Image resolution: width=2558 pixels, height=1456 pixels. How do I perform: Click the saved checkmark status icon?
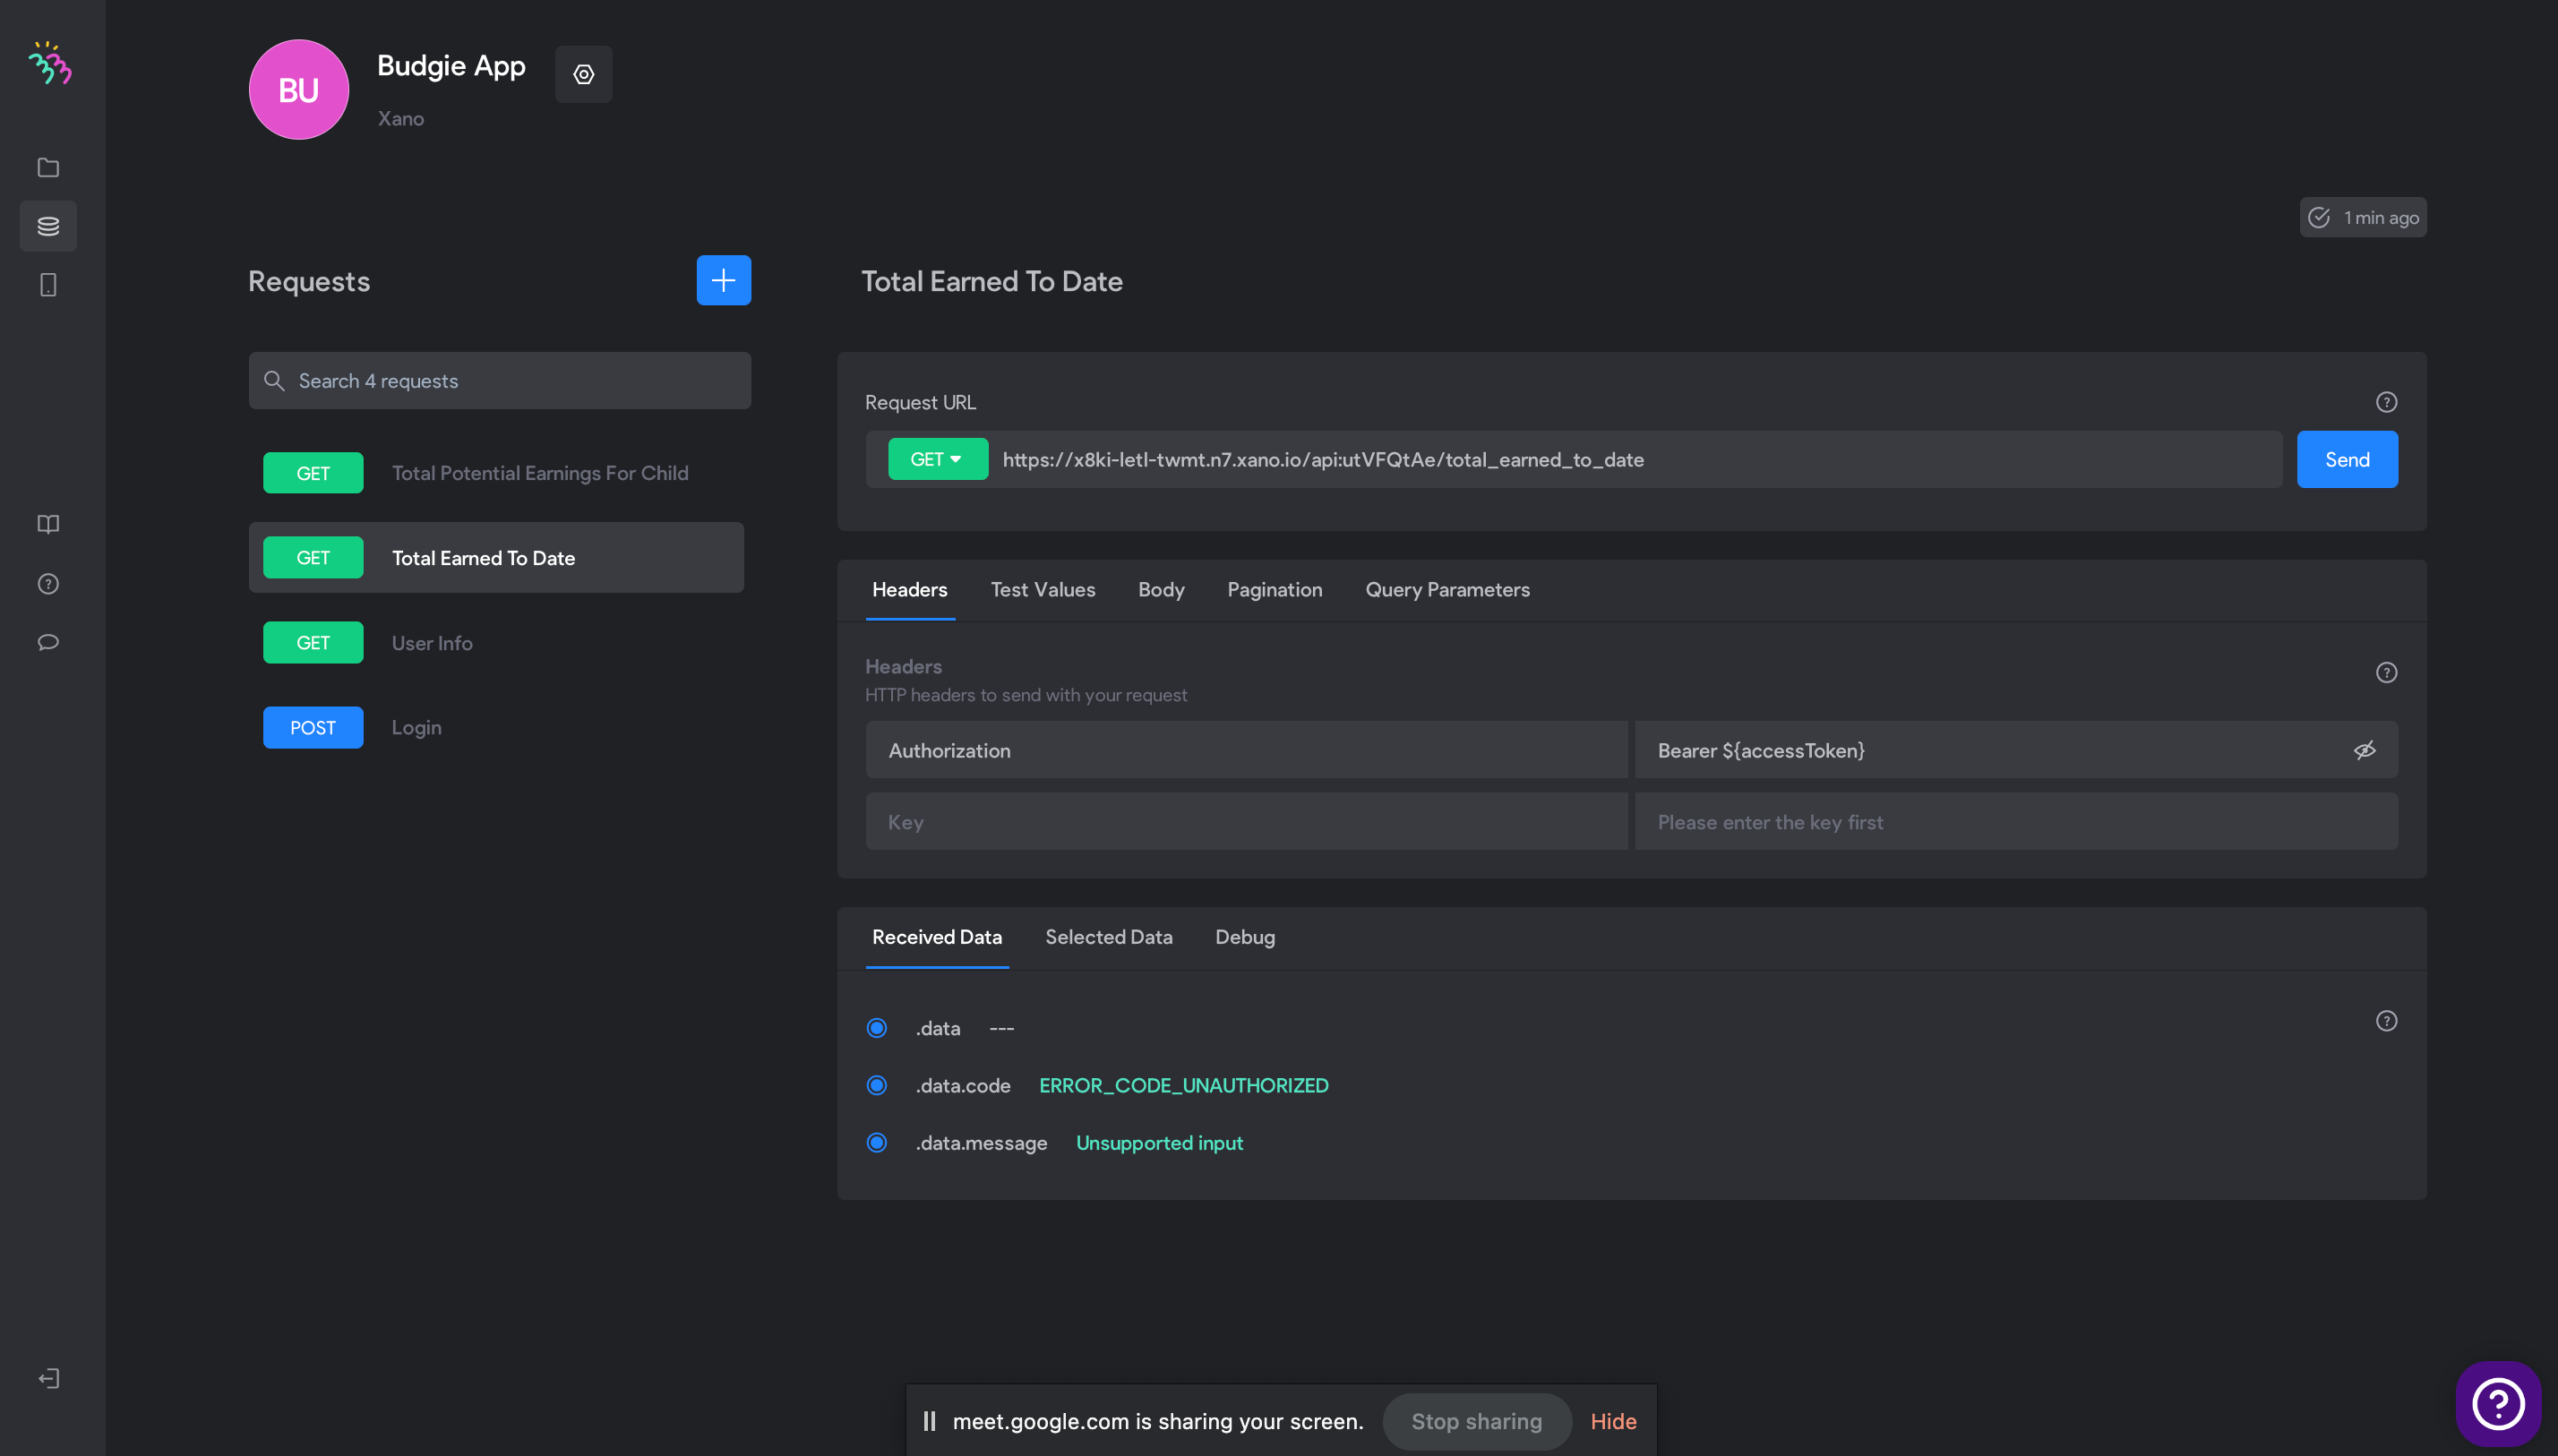click(x=2319, y=217)
